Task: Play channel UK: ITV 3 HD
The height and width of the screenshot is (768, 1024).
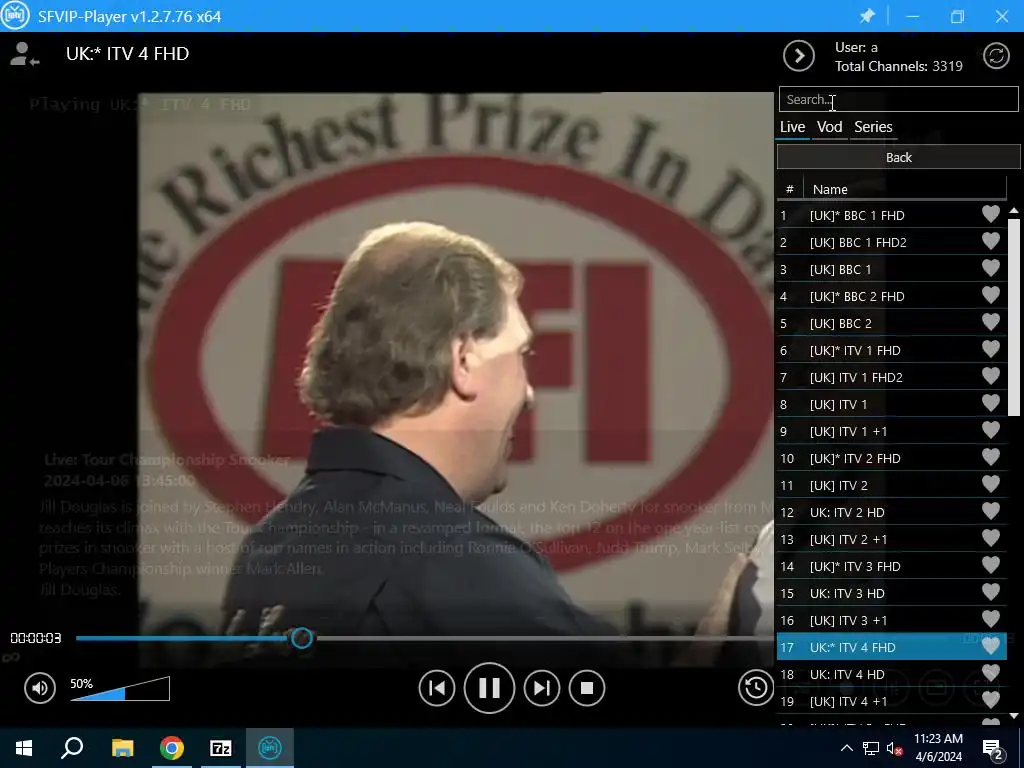Action: (891, 593)
